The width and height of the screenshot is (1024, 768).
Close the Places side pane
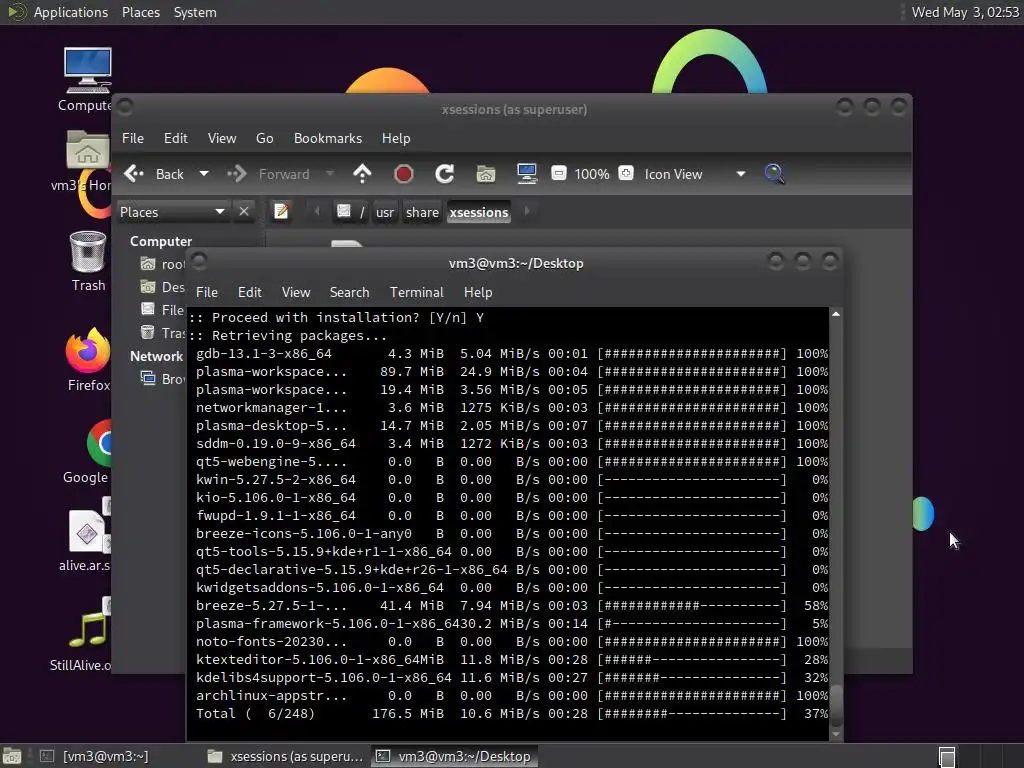(x=244, y=212)
